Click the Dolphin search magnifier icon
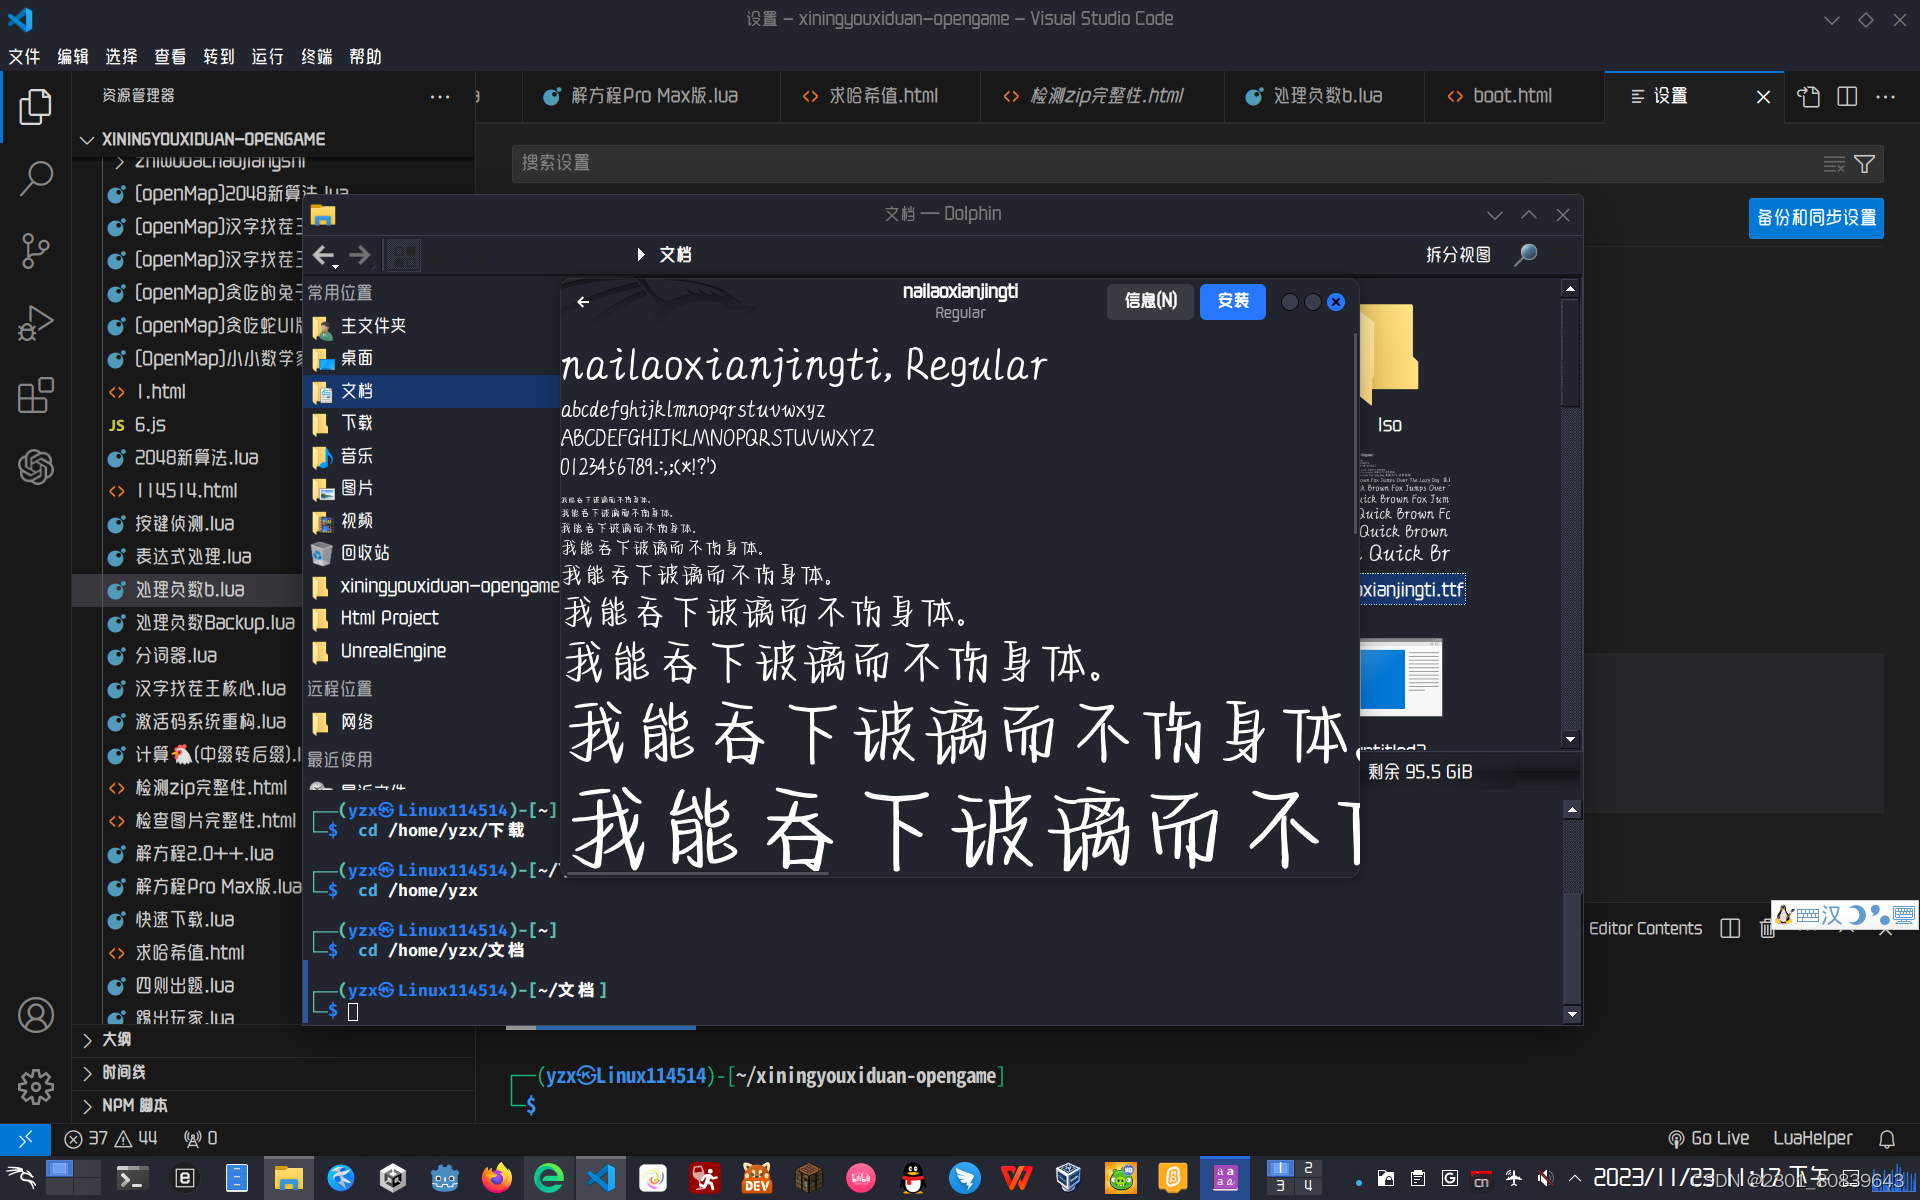1920x1200 pixels. (x=1525, y=255)
